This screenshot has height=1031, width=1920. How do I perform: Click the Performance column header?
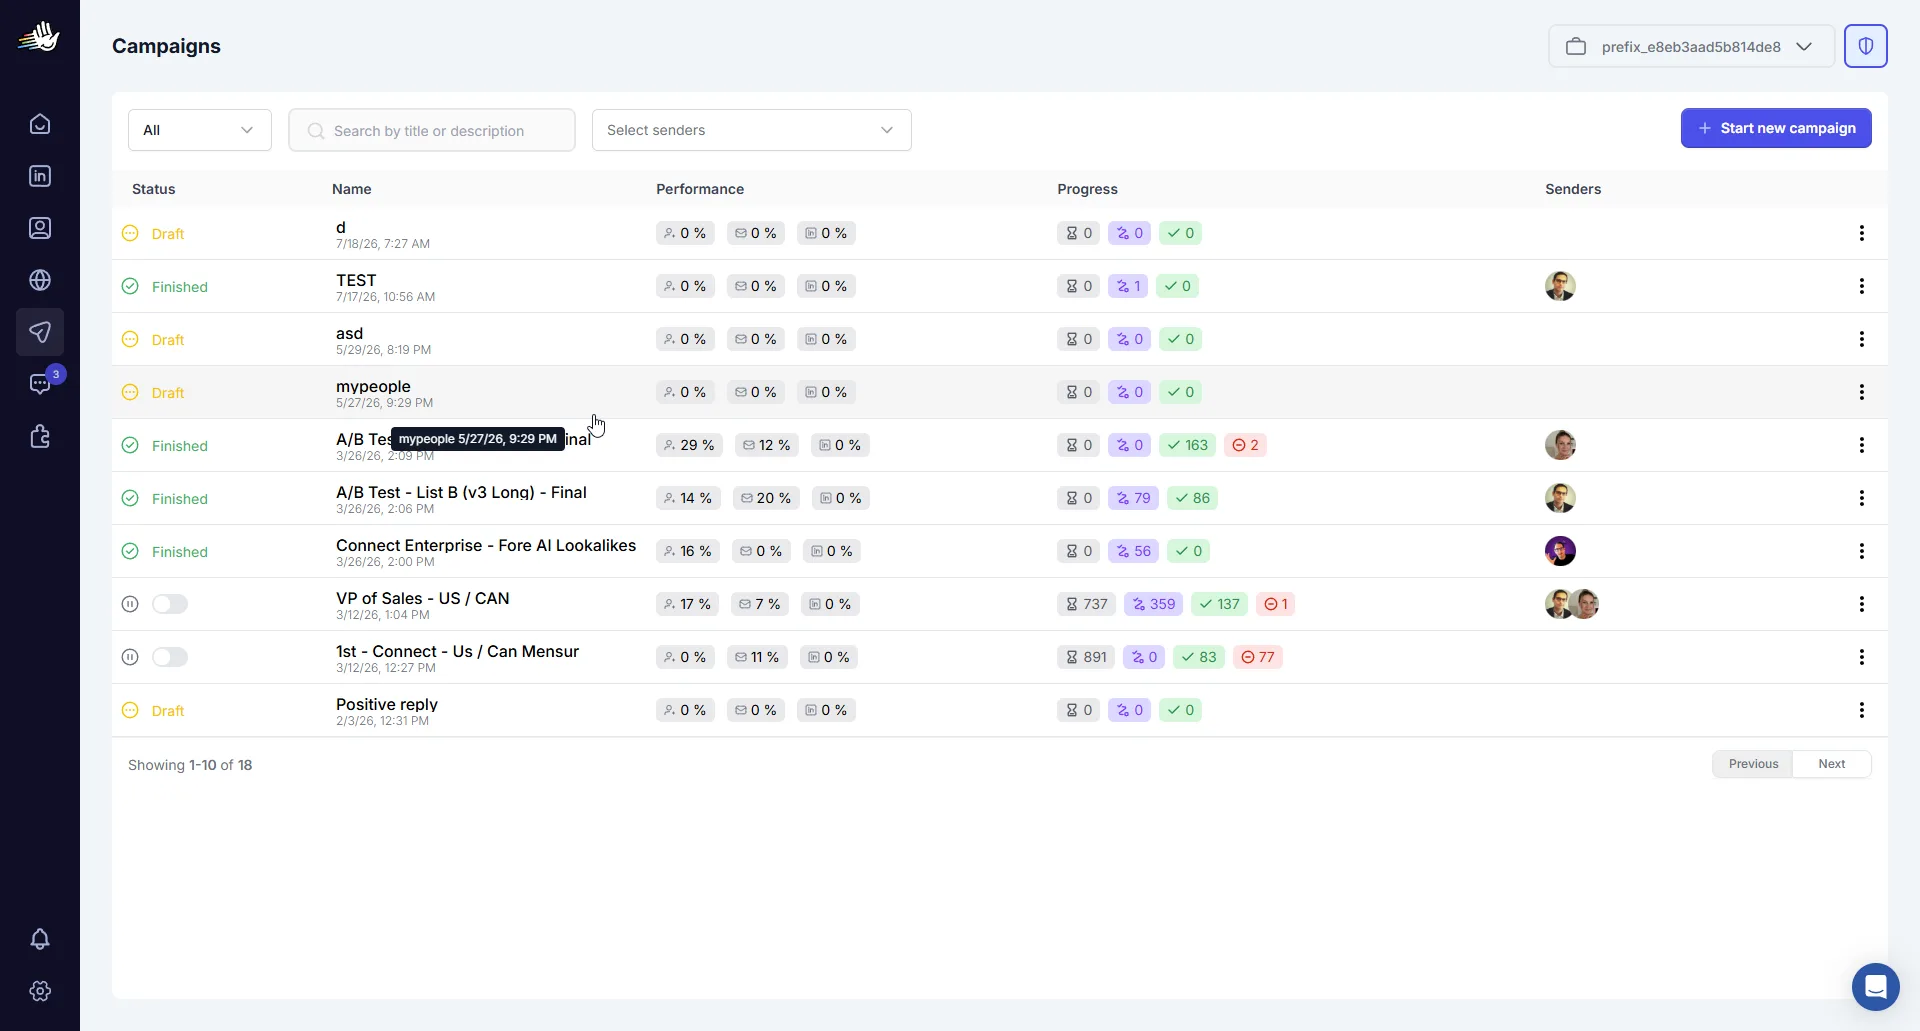pos(700,189)
